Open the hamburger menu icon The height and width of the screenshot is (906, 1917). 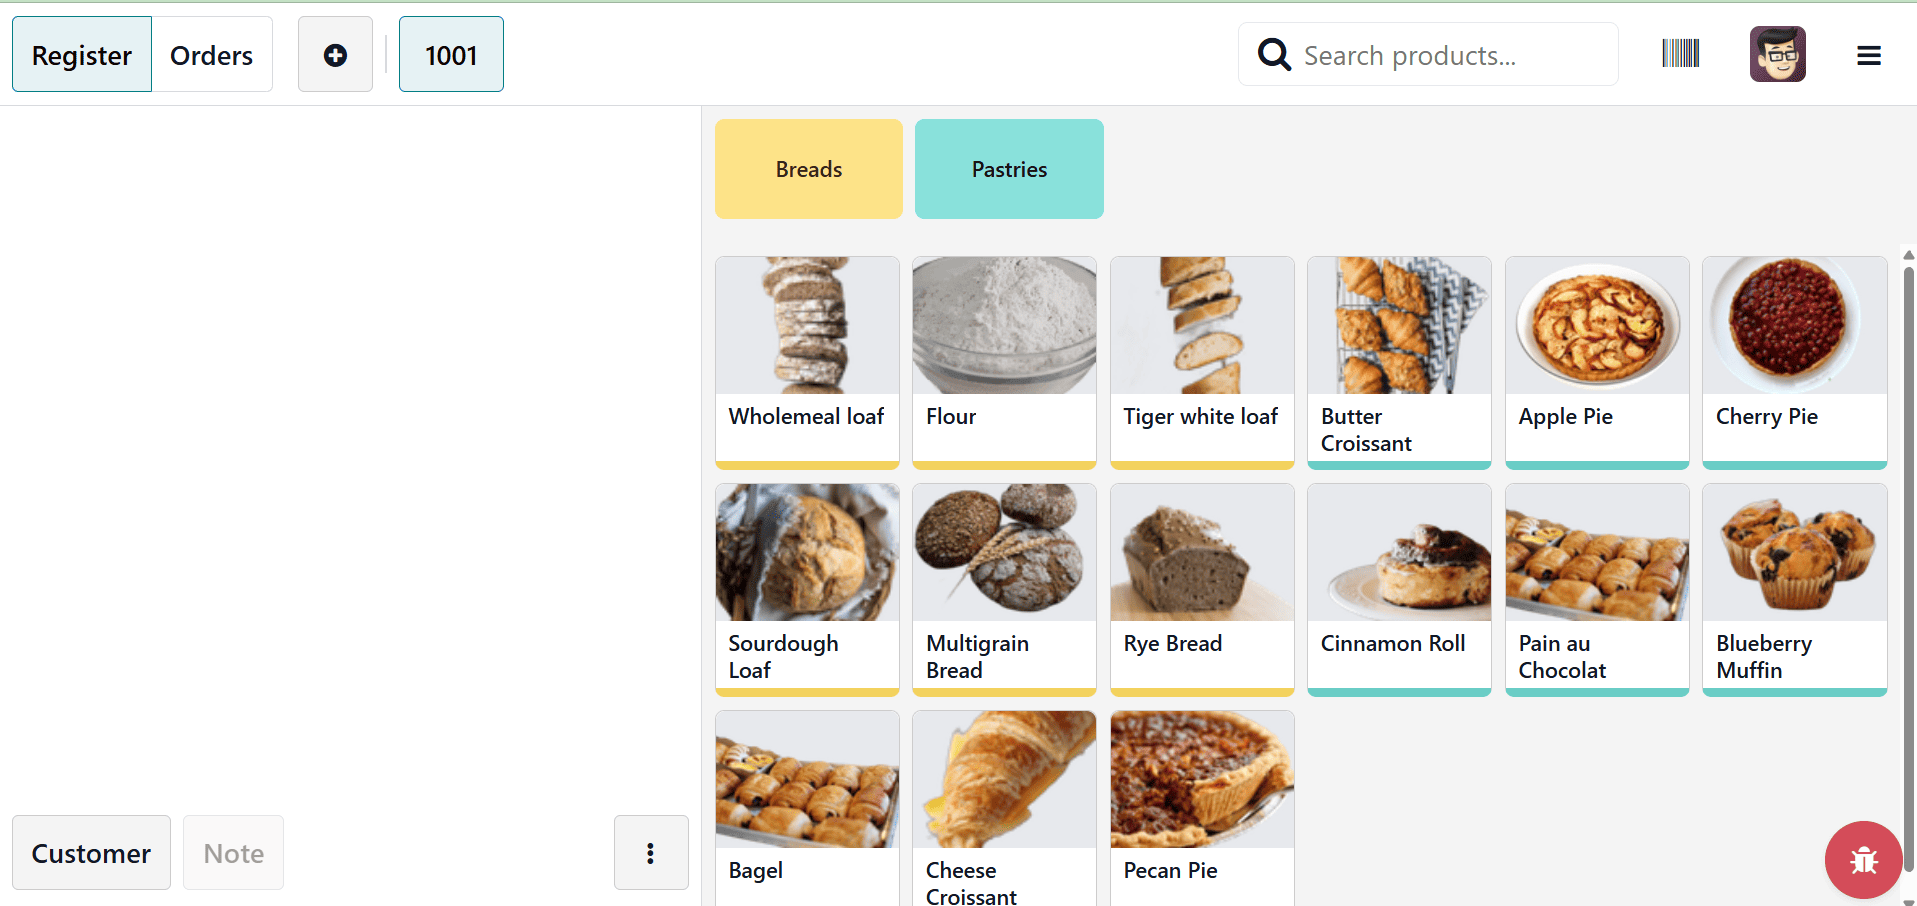coord(1868,54)
